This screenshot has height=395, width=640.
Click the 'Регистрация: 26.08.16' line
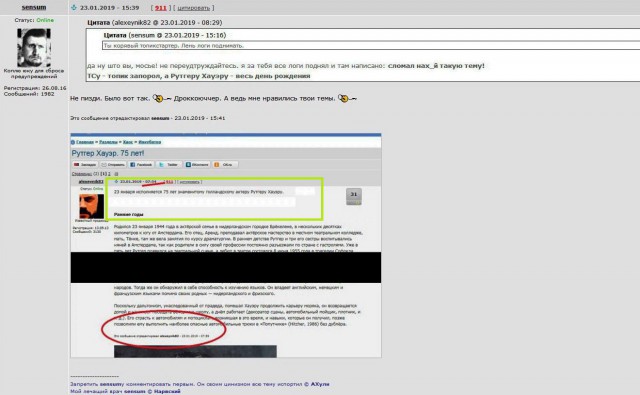[x=35, y=88]
